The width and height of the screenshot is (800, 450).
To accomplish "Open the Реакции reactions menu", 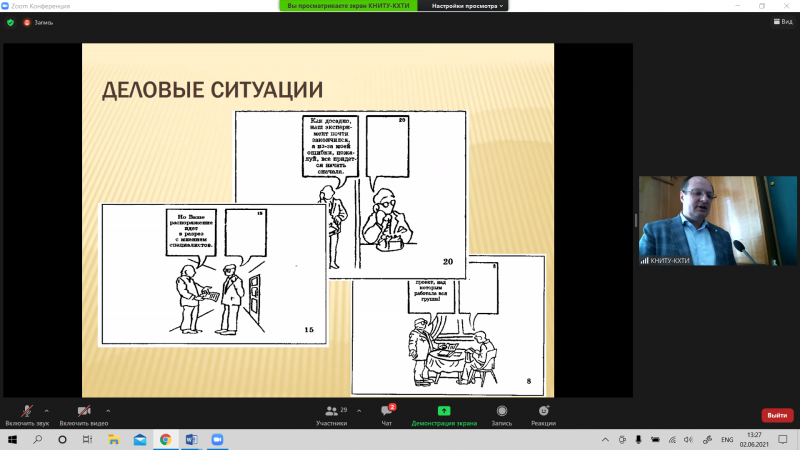I will 543,414.
